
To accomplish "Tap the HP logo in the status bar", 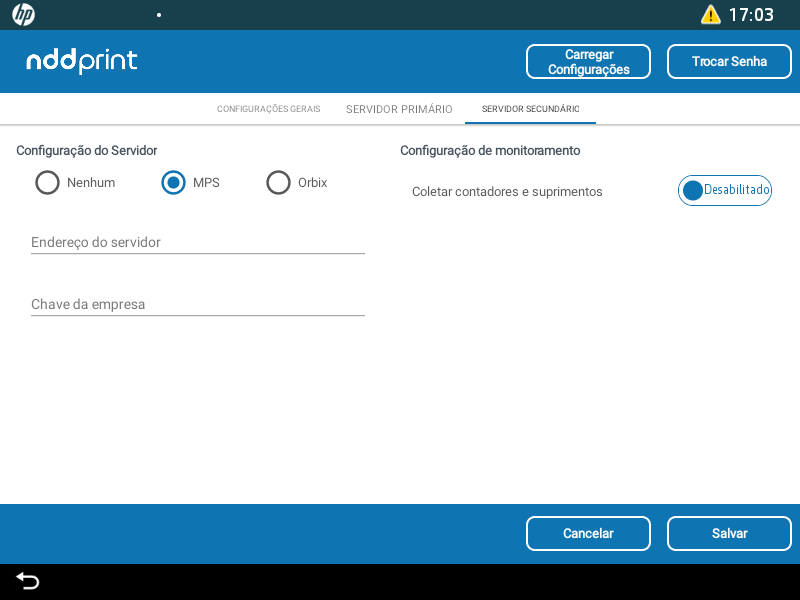I will pos(23,15).
